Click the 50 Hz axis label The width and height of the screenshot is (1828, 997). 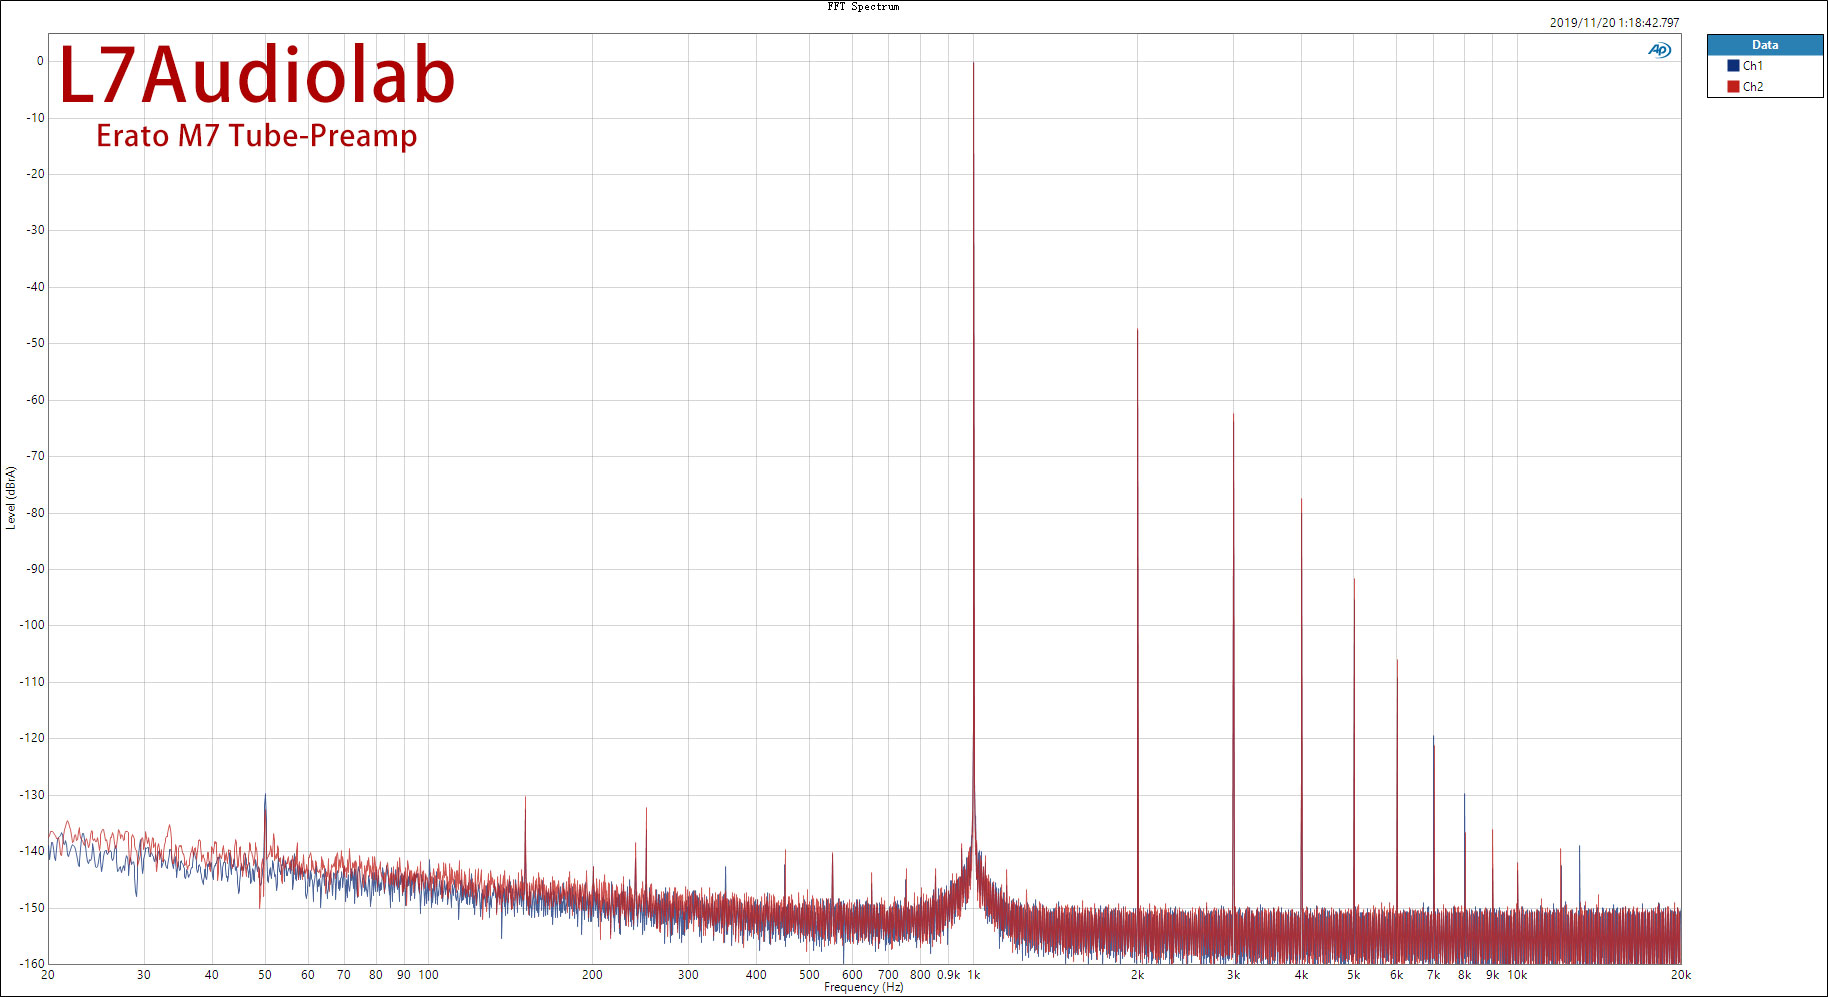pos(265,975)
